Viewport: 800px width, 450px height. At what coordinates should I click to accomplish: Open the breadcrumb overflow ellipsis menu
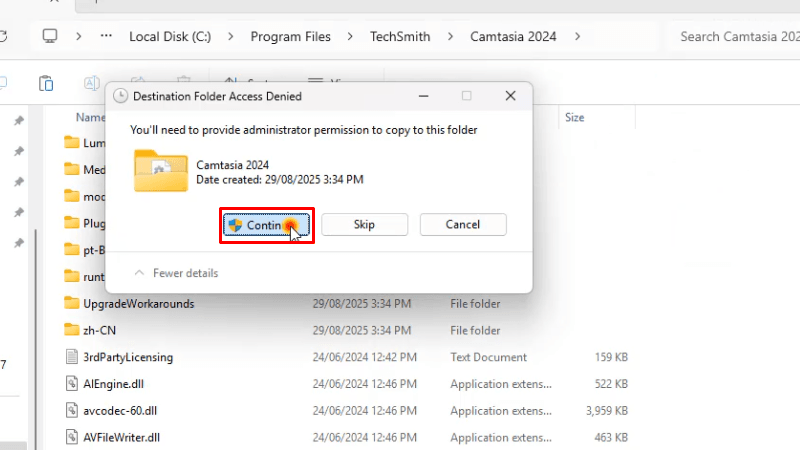pos(106,37)
